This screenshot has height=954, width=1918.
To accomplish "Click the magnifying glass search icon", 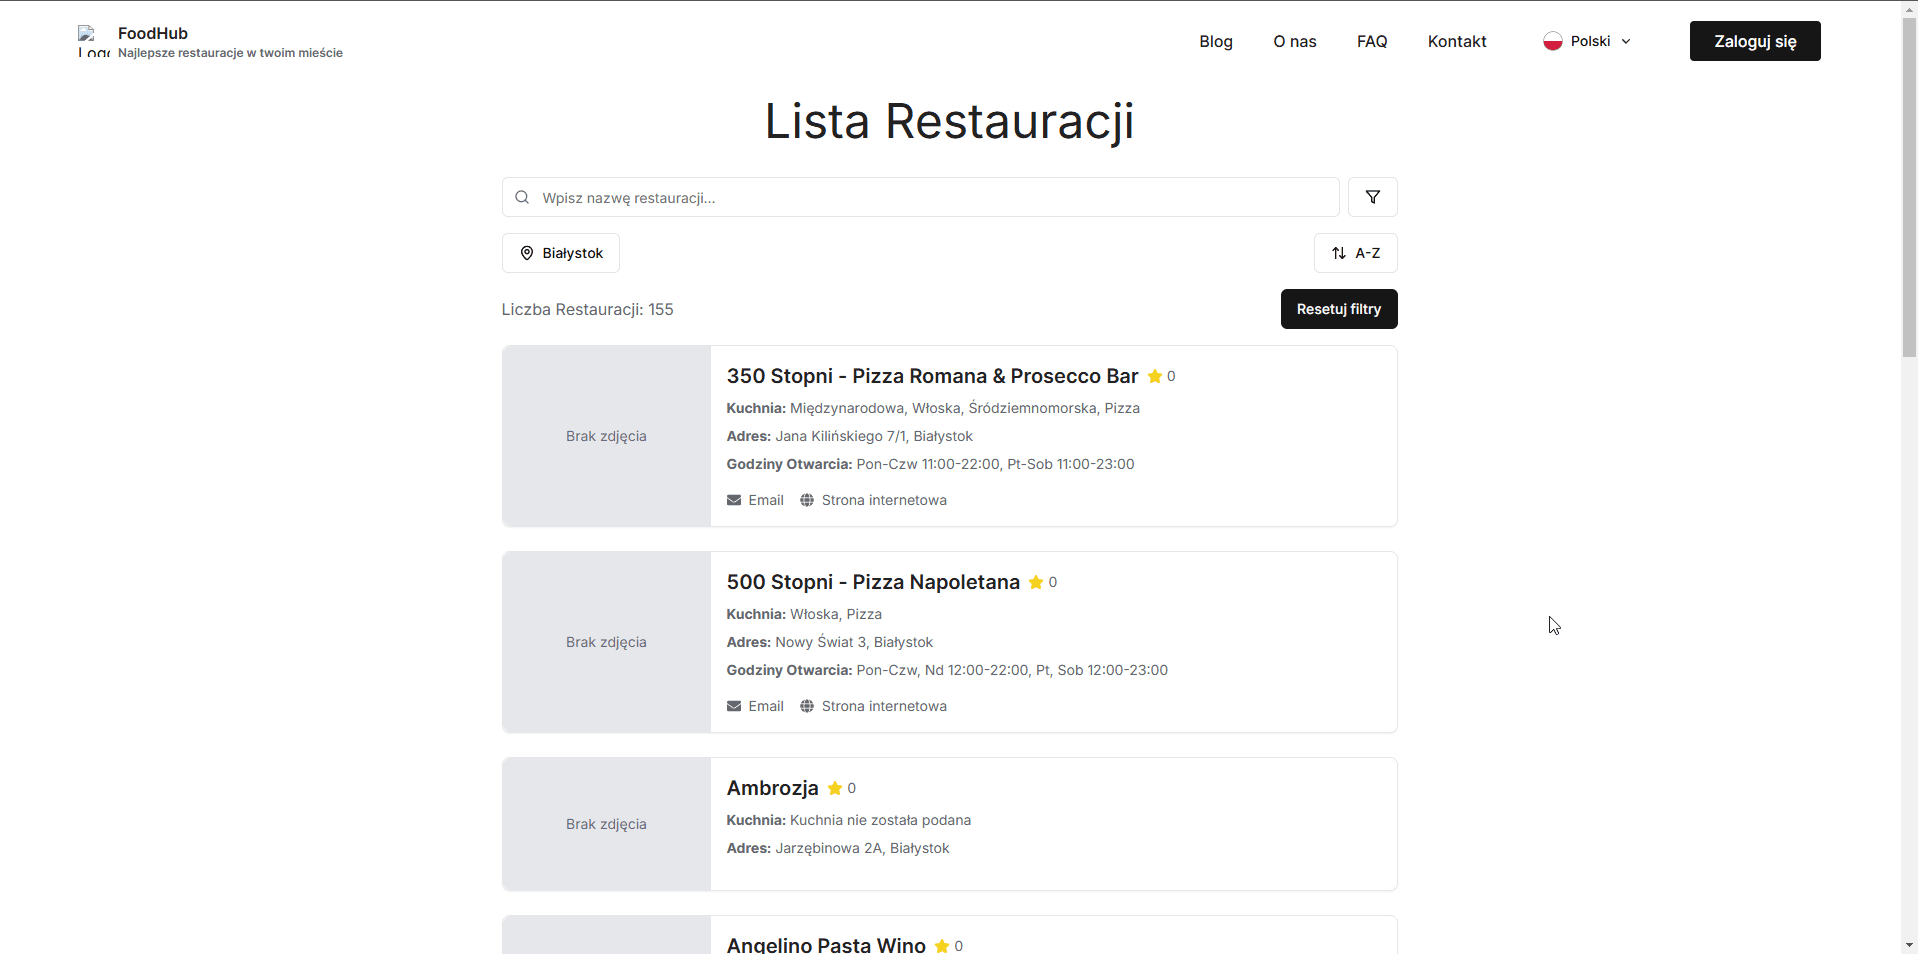I will pyautogui.click(x=522, y=197).
